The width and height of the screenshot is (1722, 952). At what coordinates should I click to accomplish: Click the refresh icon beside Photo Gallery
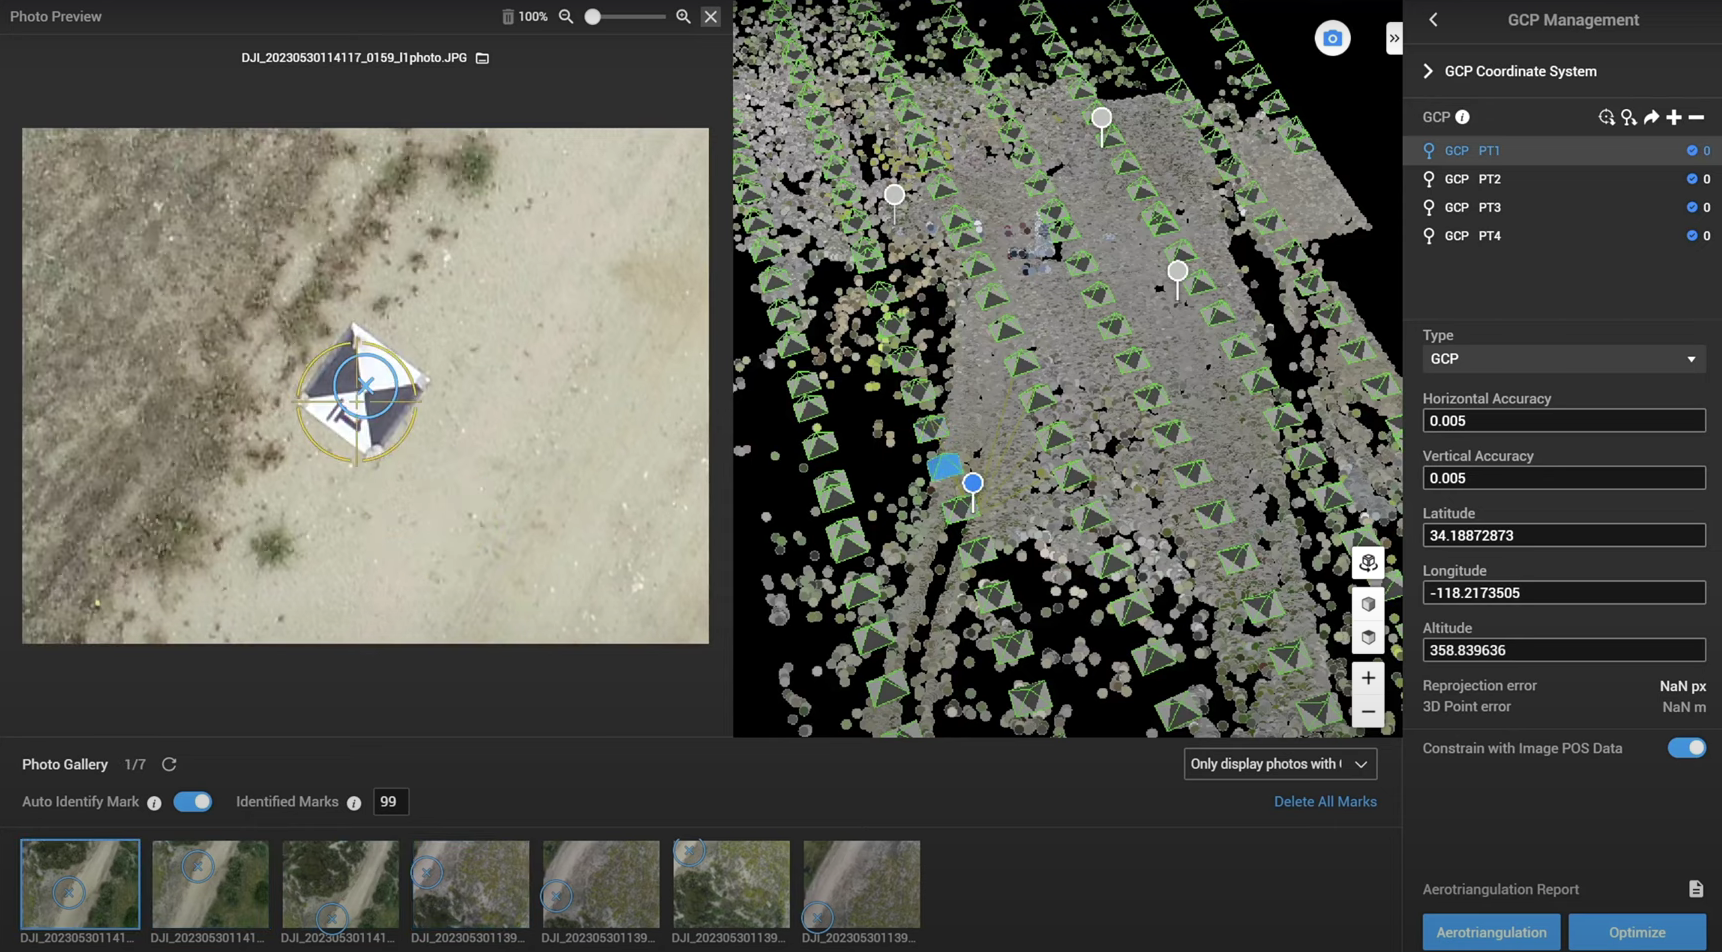[x=169, y=764]
